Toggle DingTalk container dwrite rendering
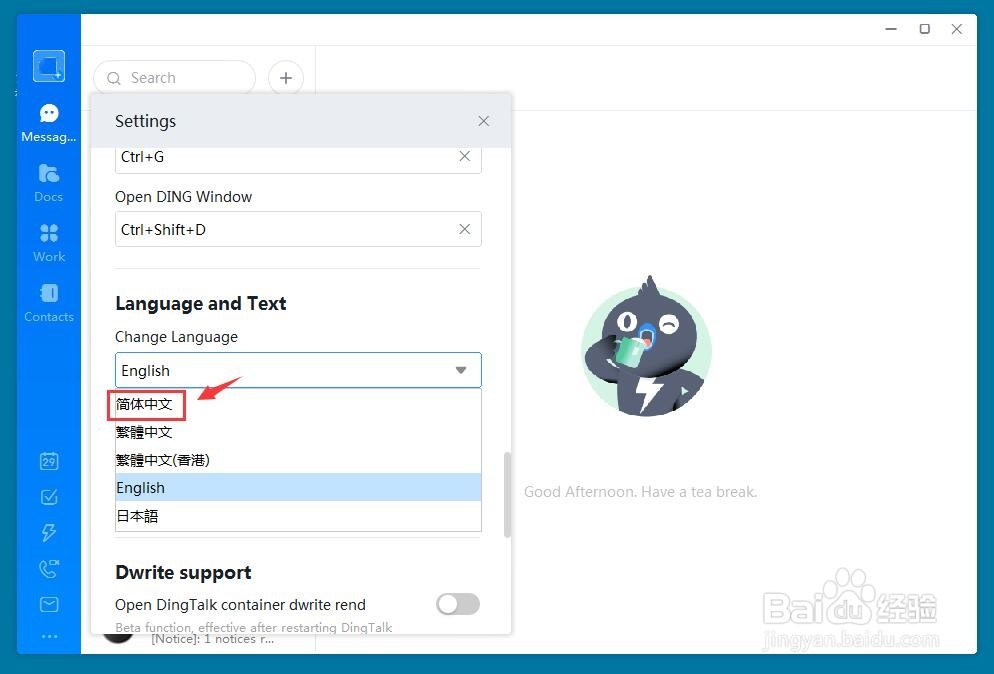The height and width of the screenshot is (674, 994). (458, 604)
